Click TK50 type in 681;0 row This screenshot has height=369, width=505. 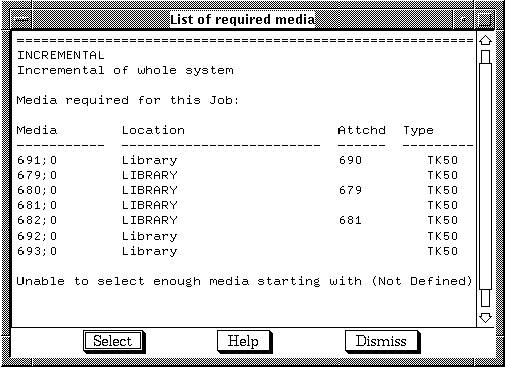point(443,205)
